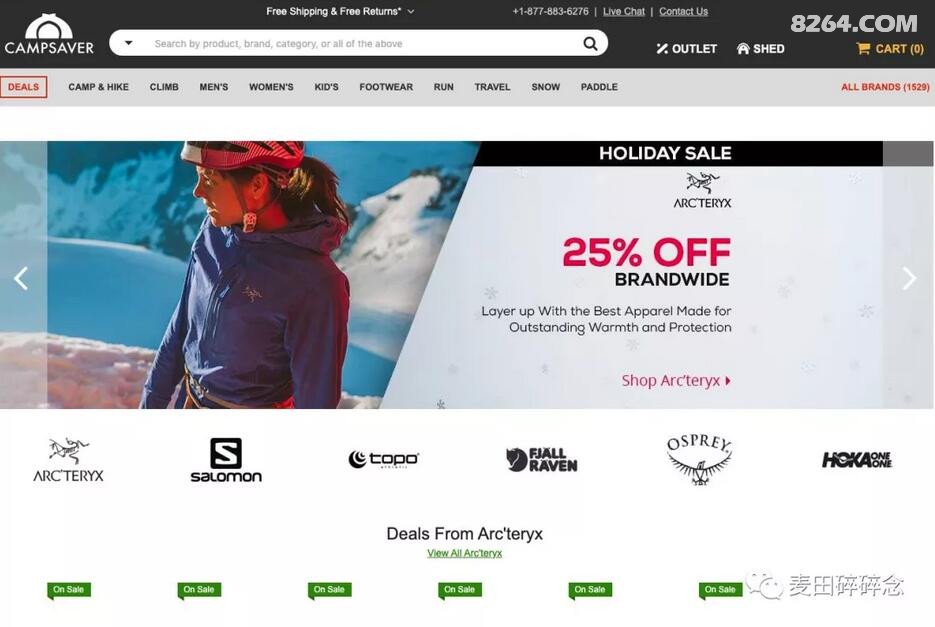
Task: Focus the product search field
Action: click(x=358, y=44)
